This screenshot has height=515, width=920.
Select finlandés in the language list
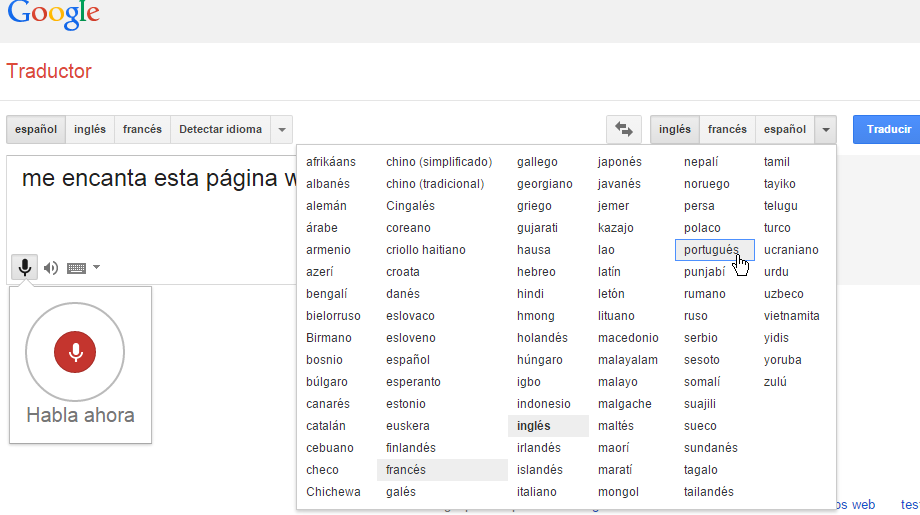(x=411, y=448)
